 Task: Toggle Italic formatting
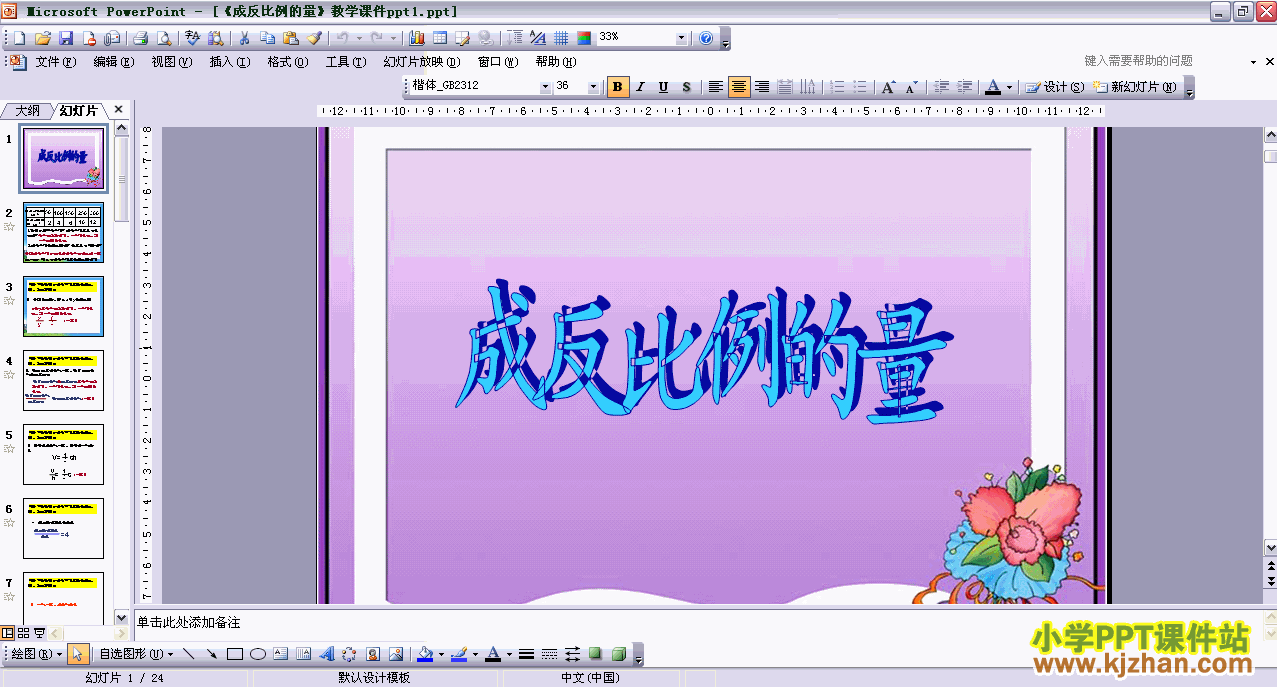coord(641,87)
